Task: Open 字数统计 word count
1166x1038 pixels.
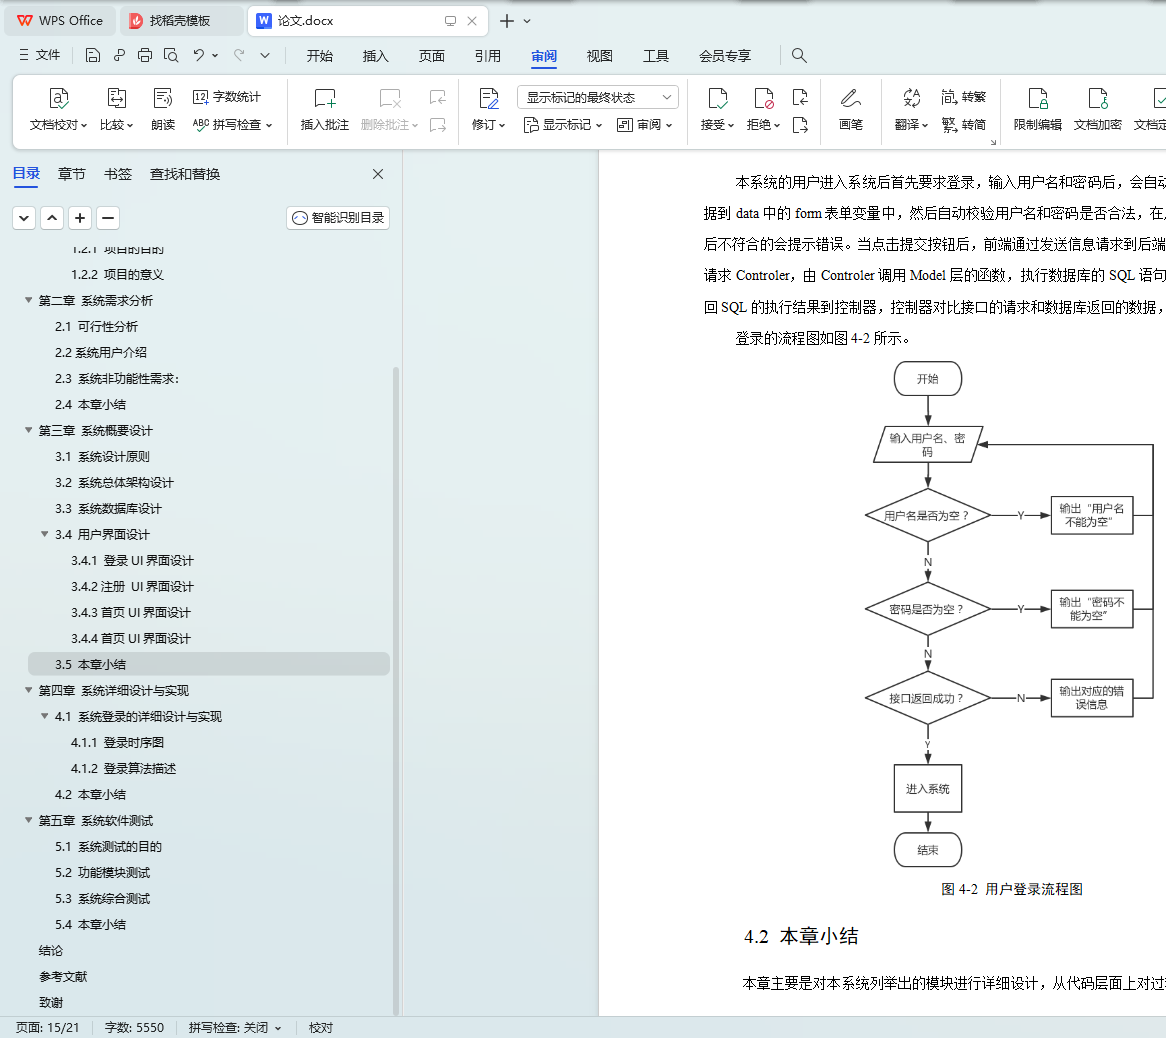Action: coord(227,97)
